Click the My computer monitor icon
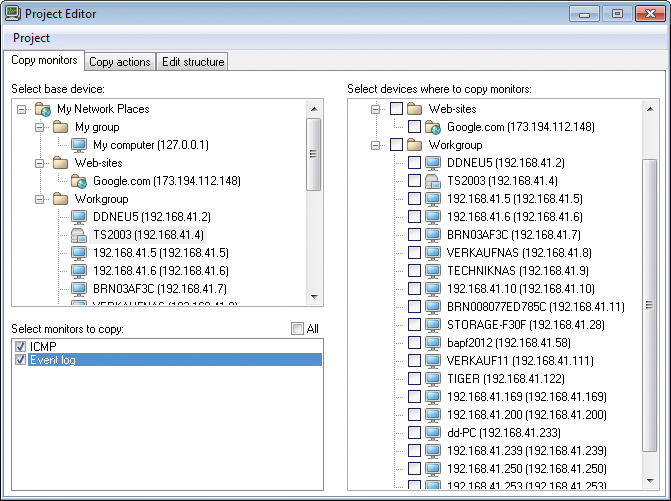This screenshot has width=671, height=501. tap(79, 145)
